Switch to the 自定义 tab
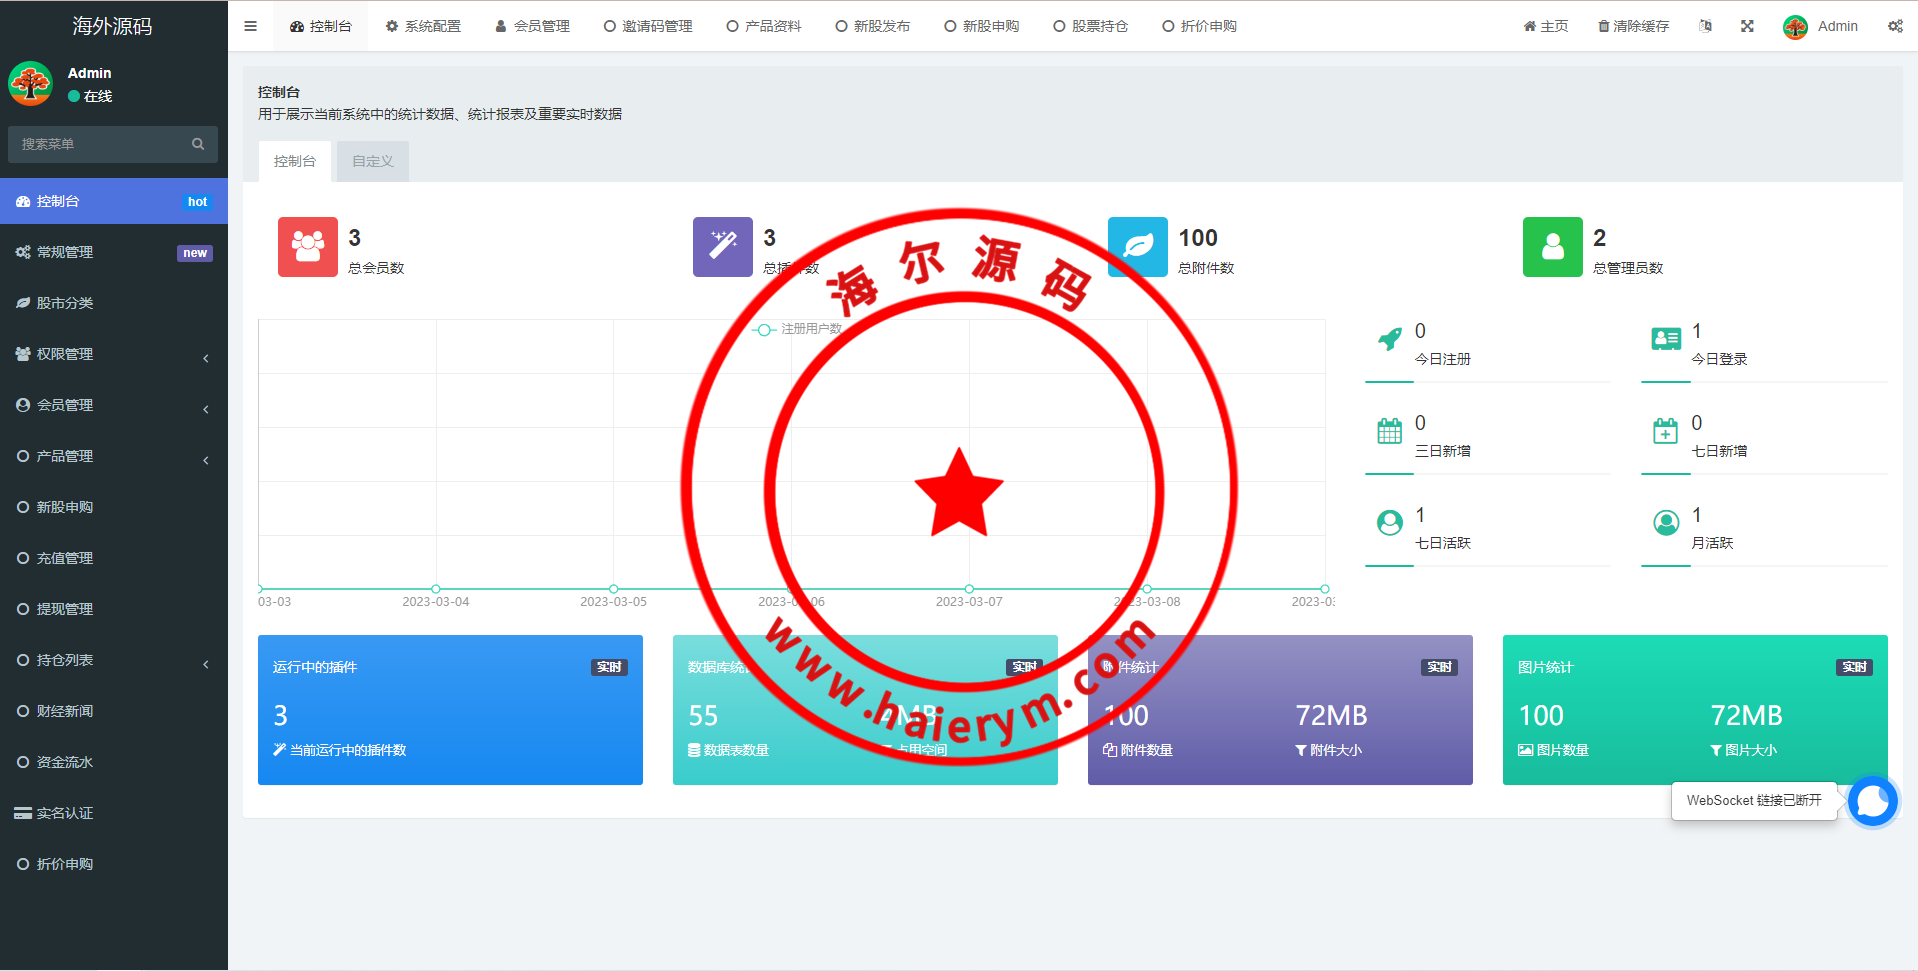 tap(372, 161)
